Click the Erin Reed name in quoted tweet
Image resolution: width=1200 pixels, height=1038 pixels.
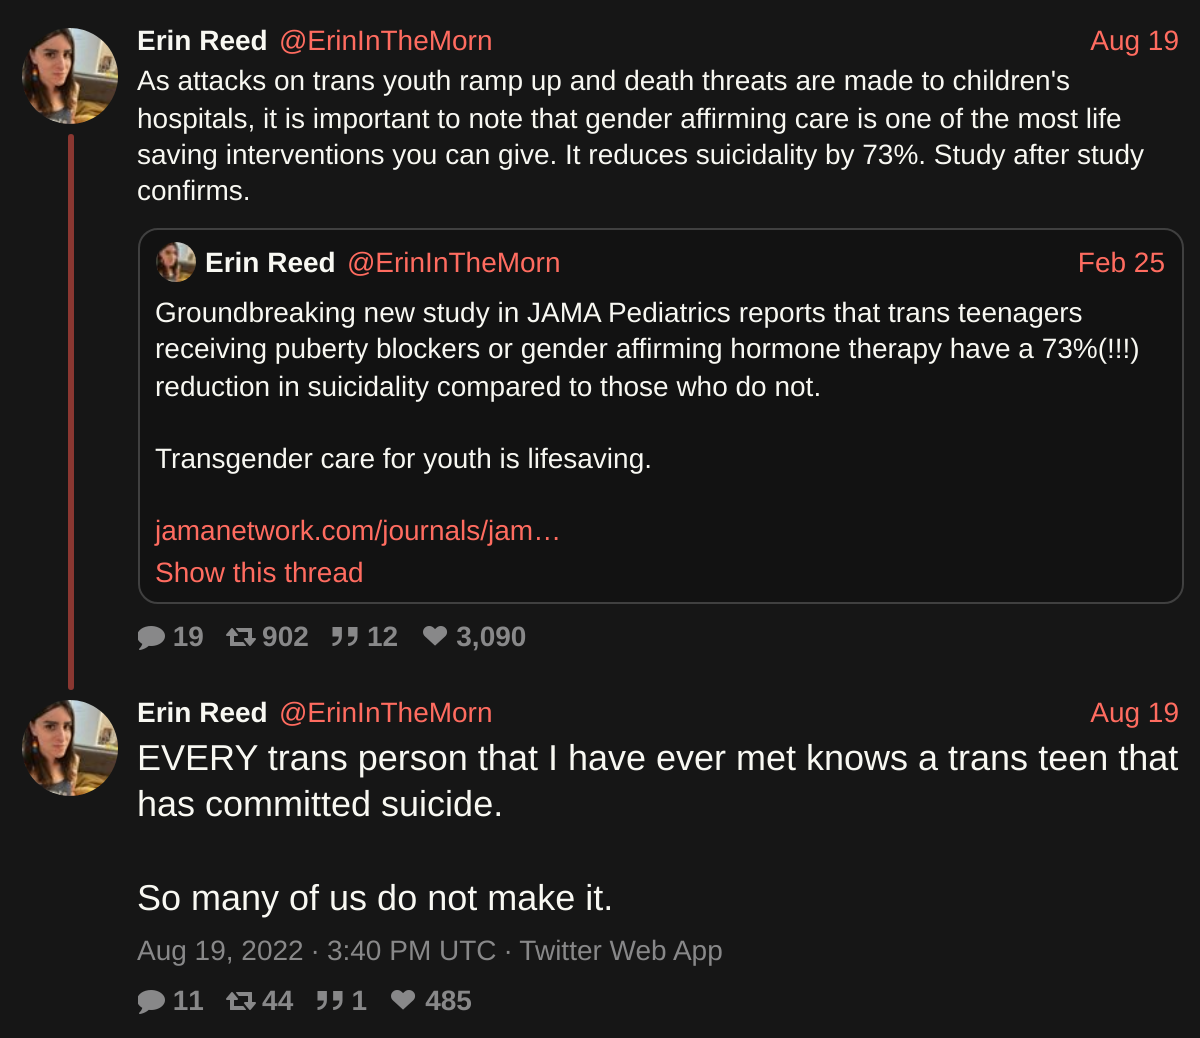tap(269, 263)
